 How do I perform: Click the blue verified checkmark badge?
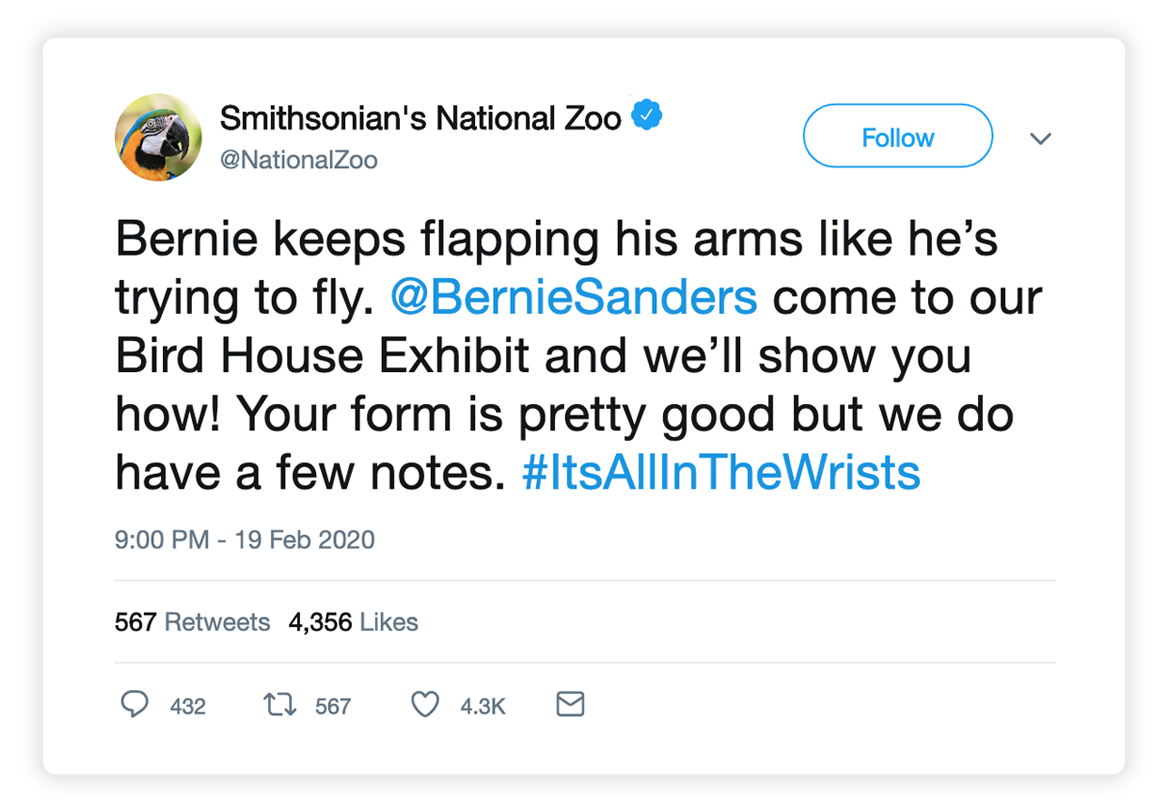click(648, 117)
